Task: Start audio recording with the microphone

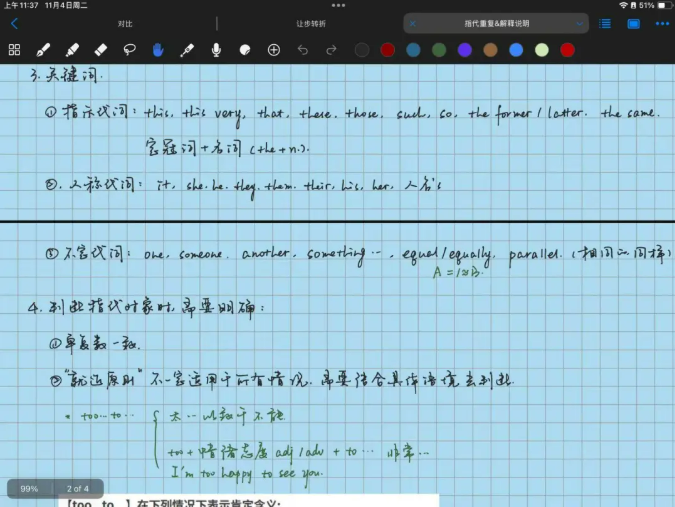Action: (x=216, y=49)
